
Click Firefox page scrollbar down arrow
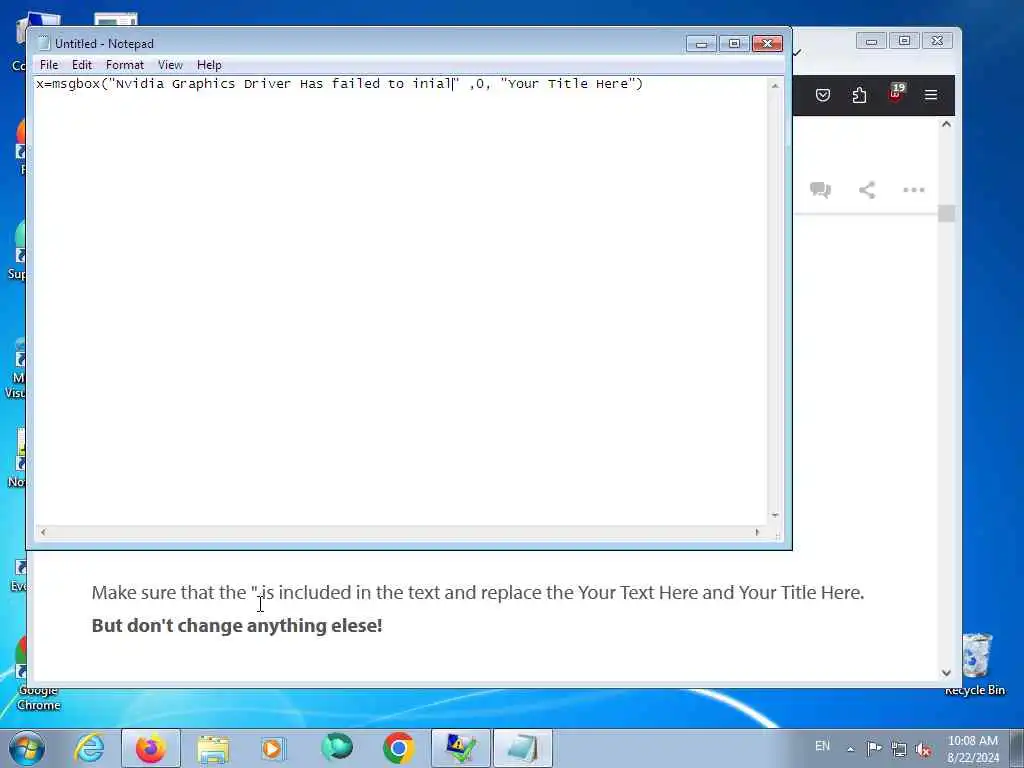pyautogui.click(x=946, y=673)
